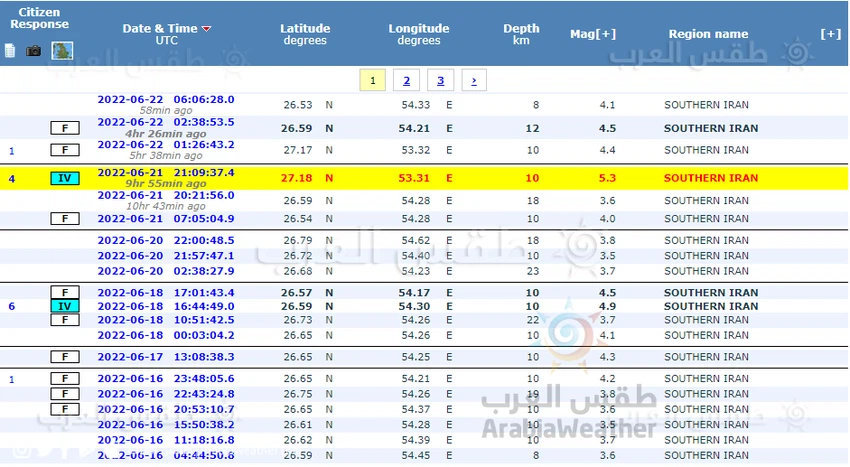Open earthquake 2022-06-21 21:09:37.4 details

(x=166, y=172)
